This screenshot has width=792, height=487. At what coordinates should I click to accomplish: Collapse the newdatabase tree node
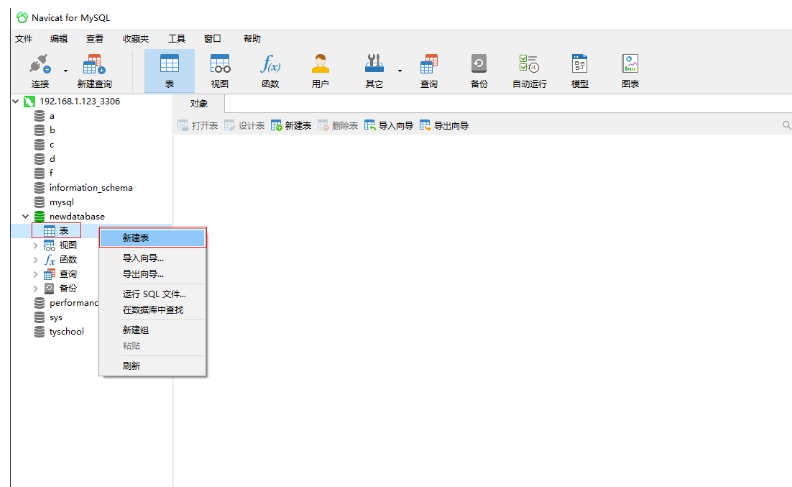coord(25,217)
